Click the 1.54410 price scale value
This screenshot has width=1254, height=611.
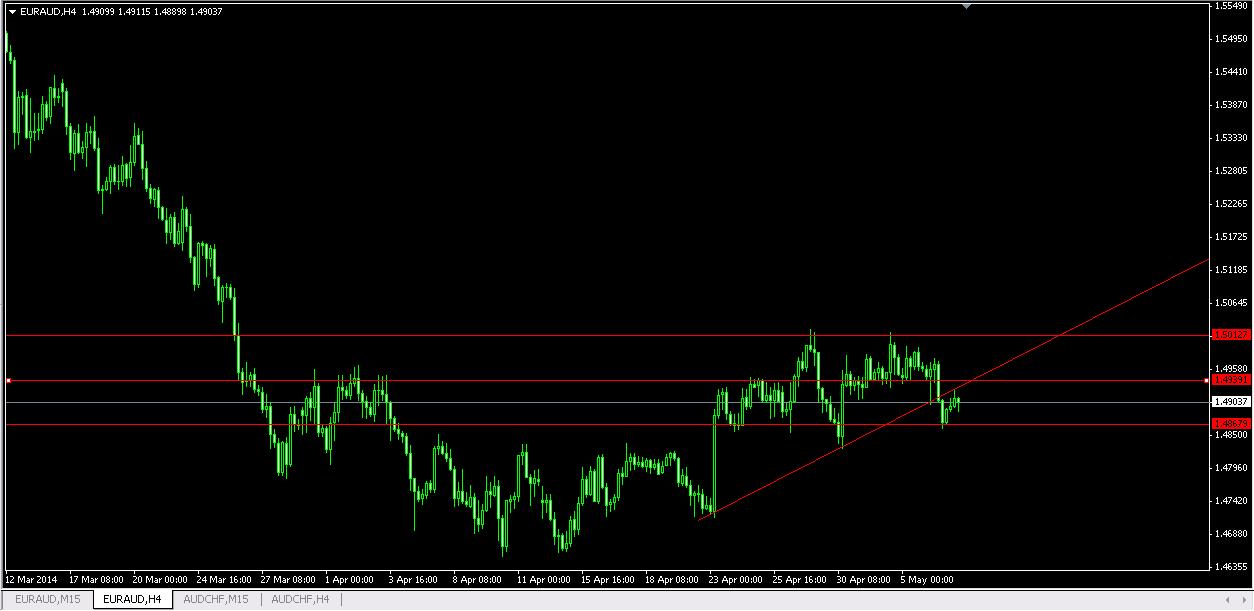[1231, 72]
